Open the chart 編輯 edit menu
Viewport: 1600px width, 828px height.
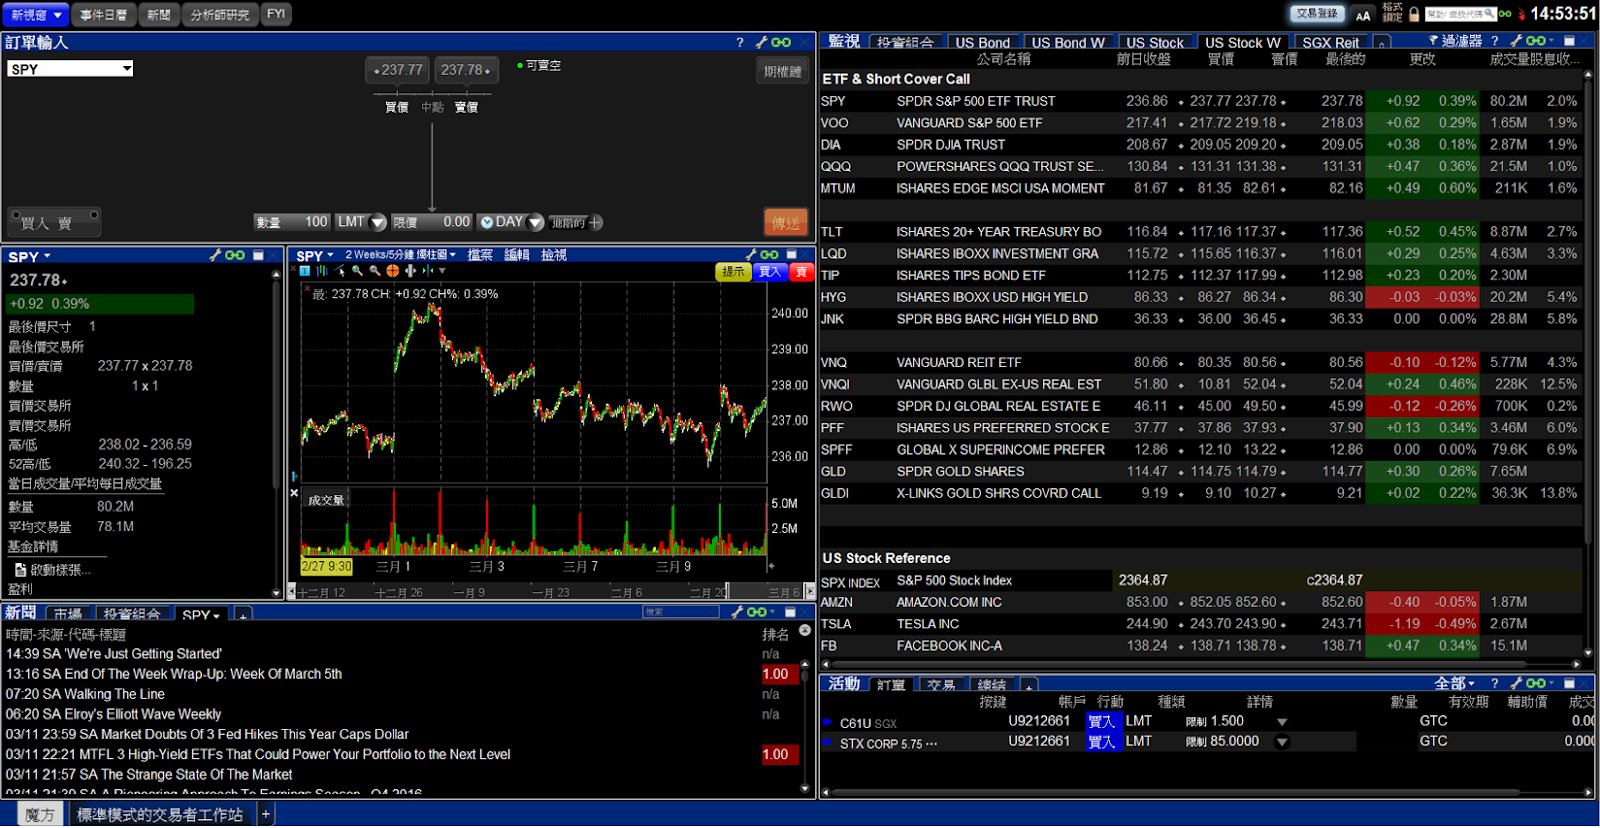(517, 255)
